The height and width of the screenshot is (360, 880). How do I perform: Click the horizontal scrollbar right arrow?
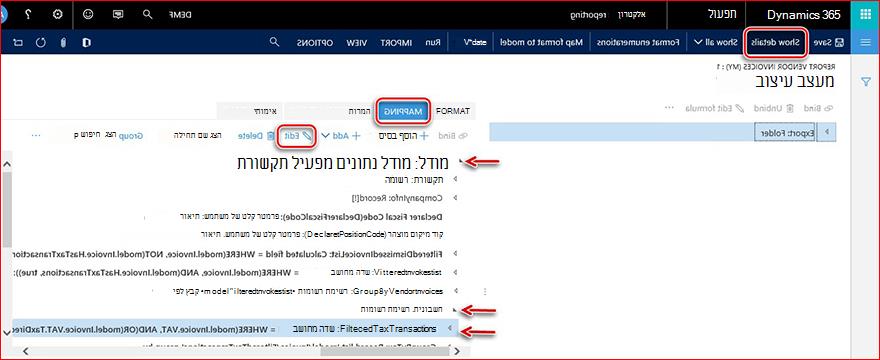point(456,351)
